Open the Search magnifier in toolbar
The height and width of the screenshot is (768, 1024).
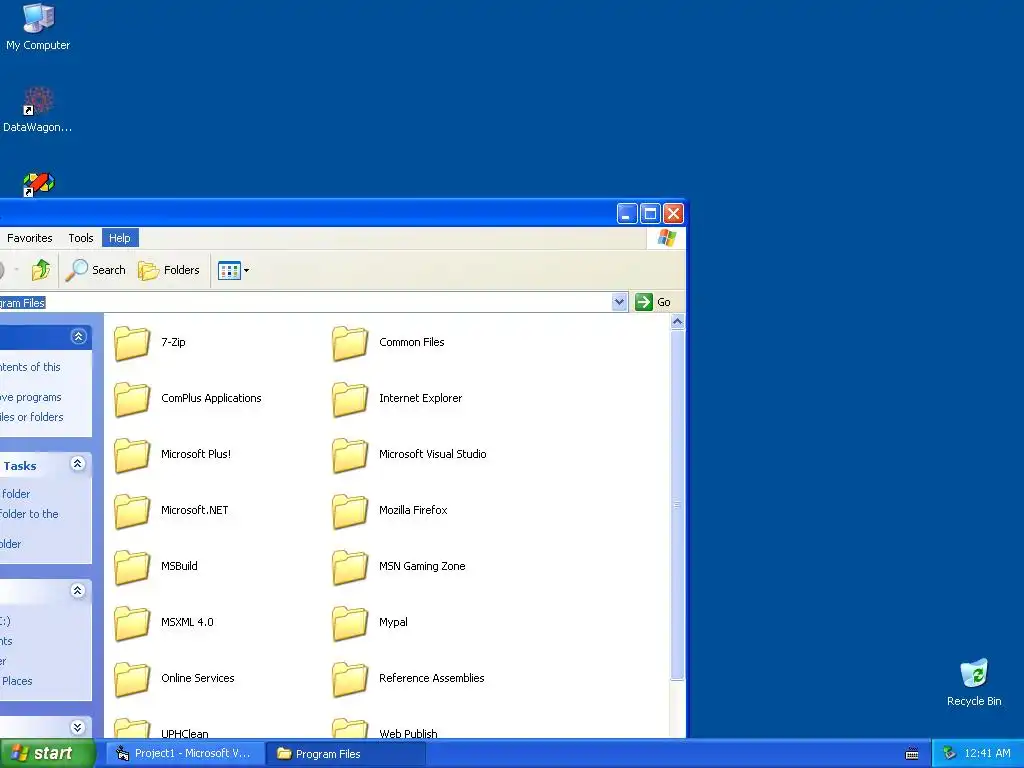95,270
